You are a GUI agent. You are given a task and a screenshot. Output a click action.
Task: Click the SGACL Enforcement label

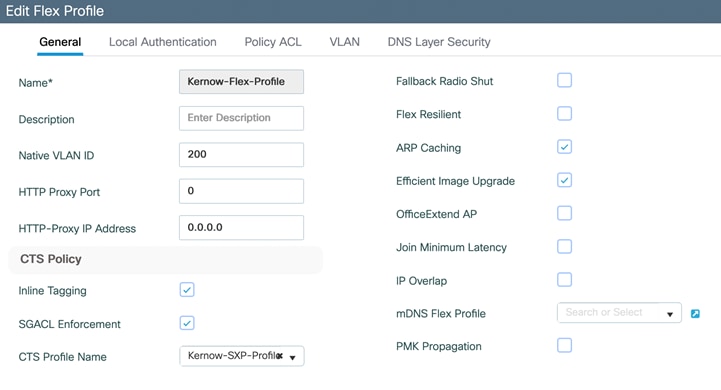click(69, 324)
